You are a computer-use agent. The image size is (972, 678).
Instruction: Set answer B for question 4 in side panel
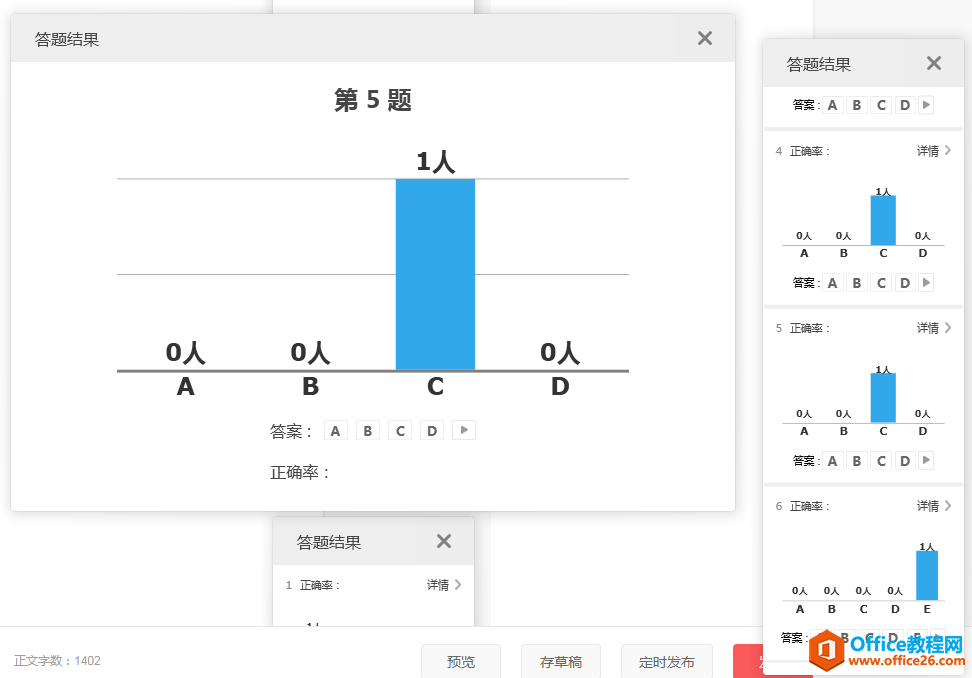pos(857,283)
